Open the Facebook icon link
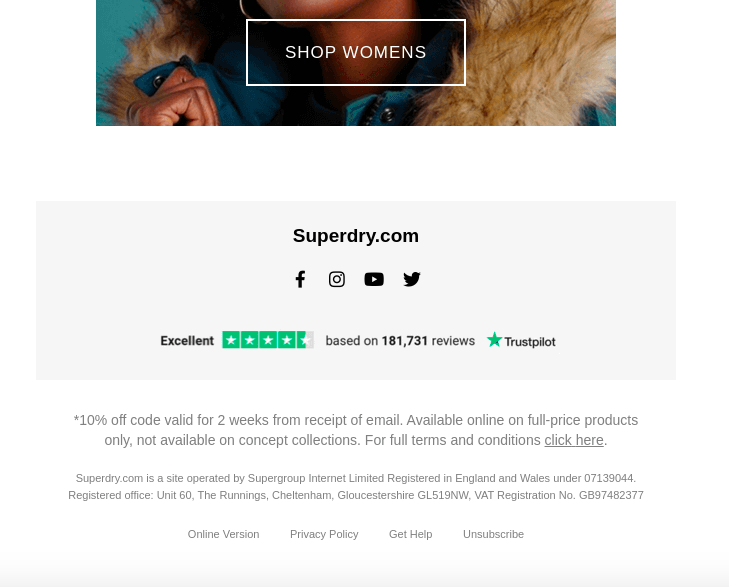Image resolution: width=729 pixels, height=587 pixels. click(300, 279)
